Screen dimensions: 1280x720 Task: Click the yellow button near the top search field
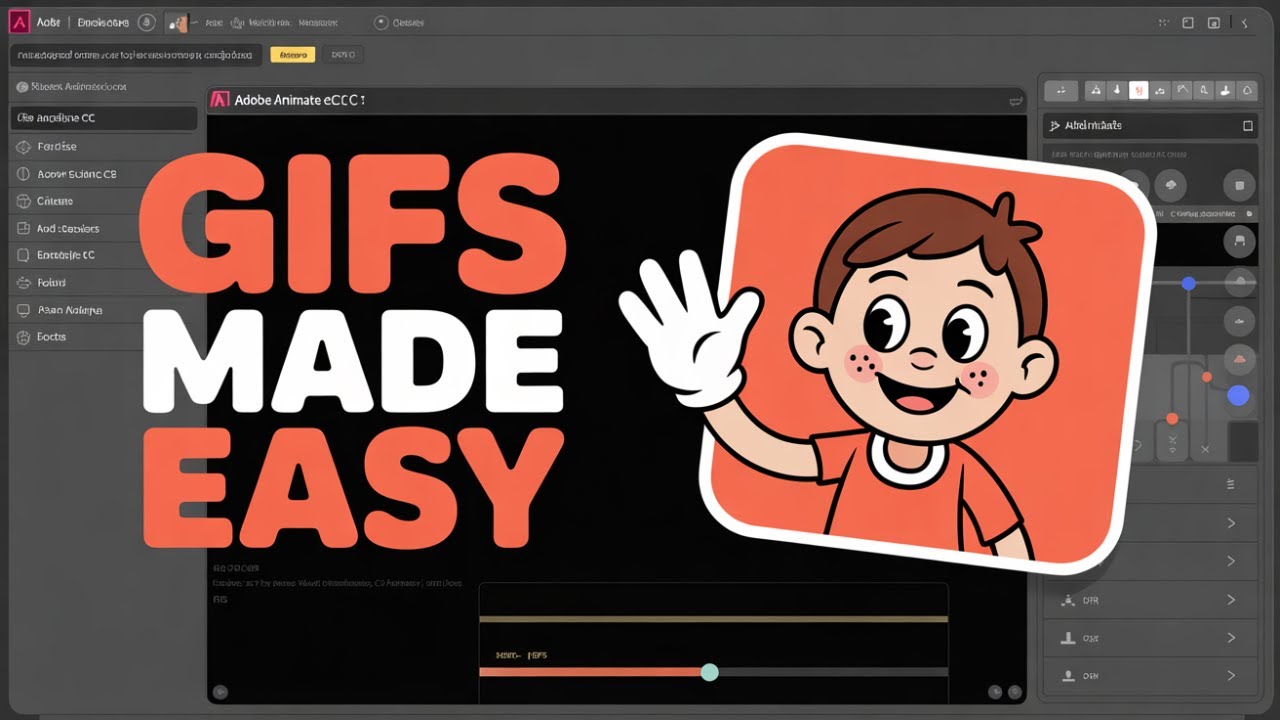click(293, 55)
